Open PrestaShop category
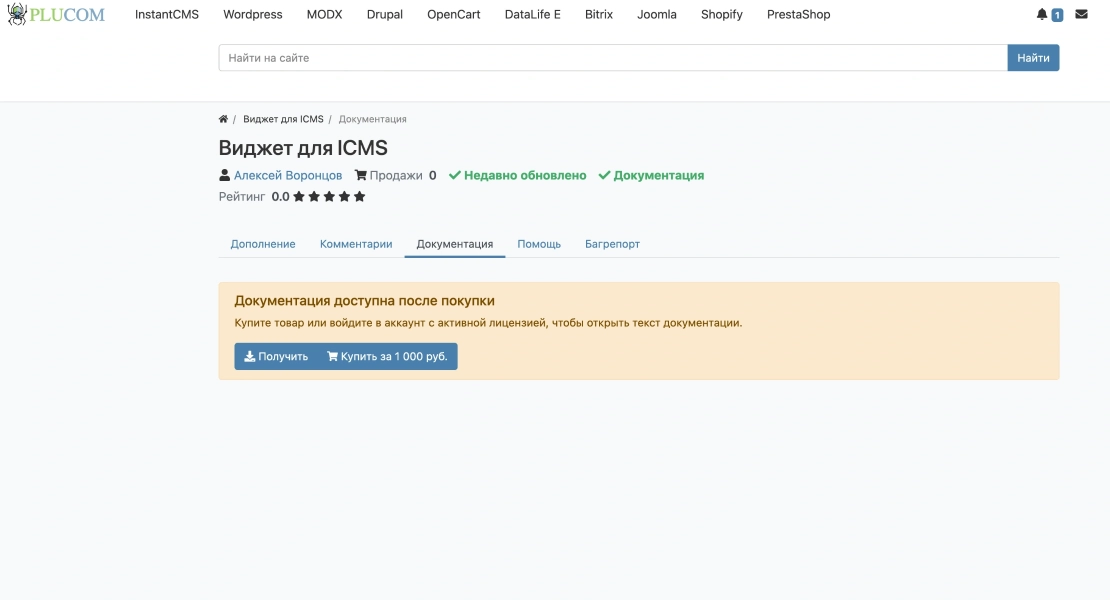Image resolution: width=1110 pixels, height=600 pixels. [x=799, y=14]
